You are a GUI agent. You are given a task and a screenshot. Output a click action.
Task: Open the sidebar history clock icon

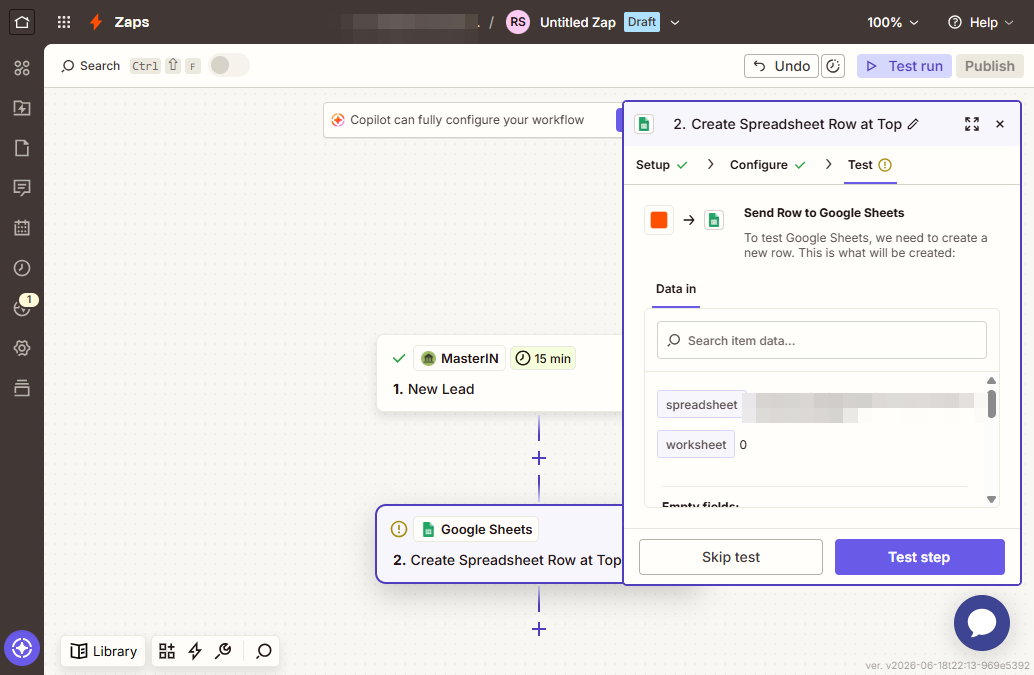coord(22,268)
